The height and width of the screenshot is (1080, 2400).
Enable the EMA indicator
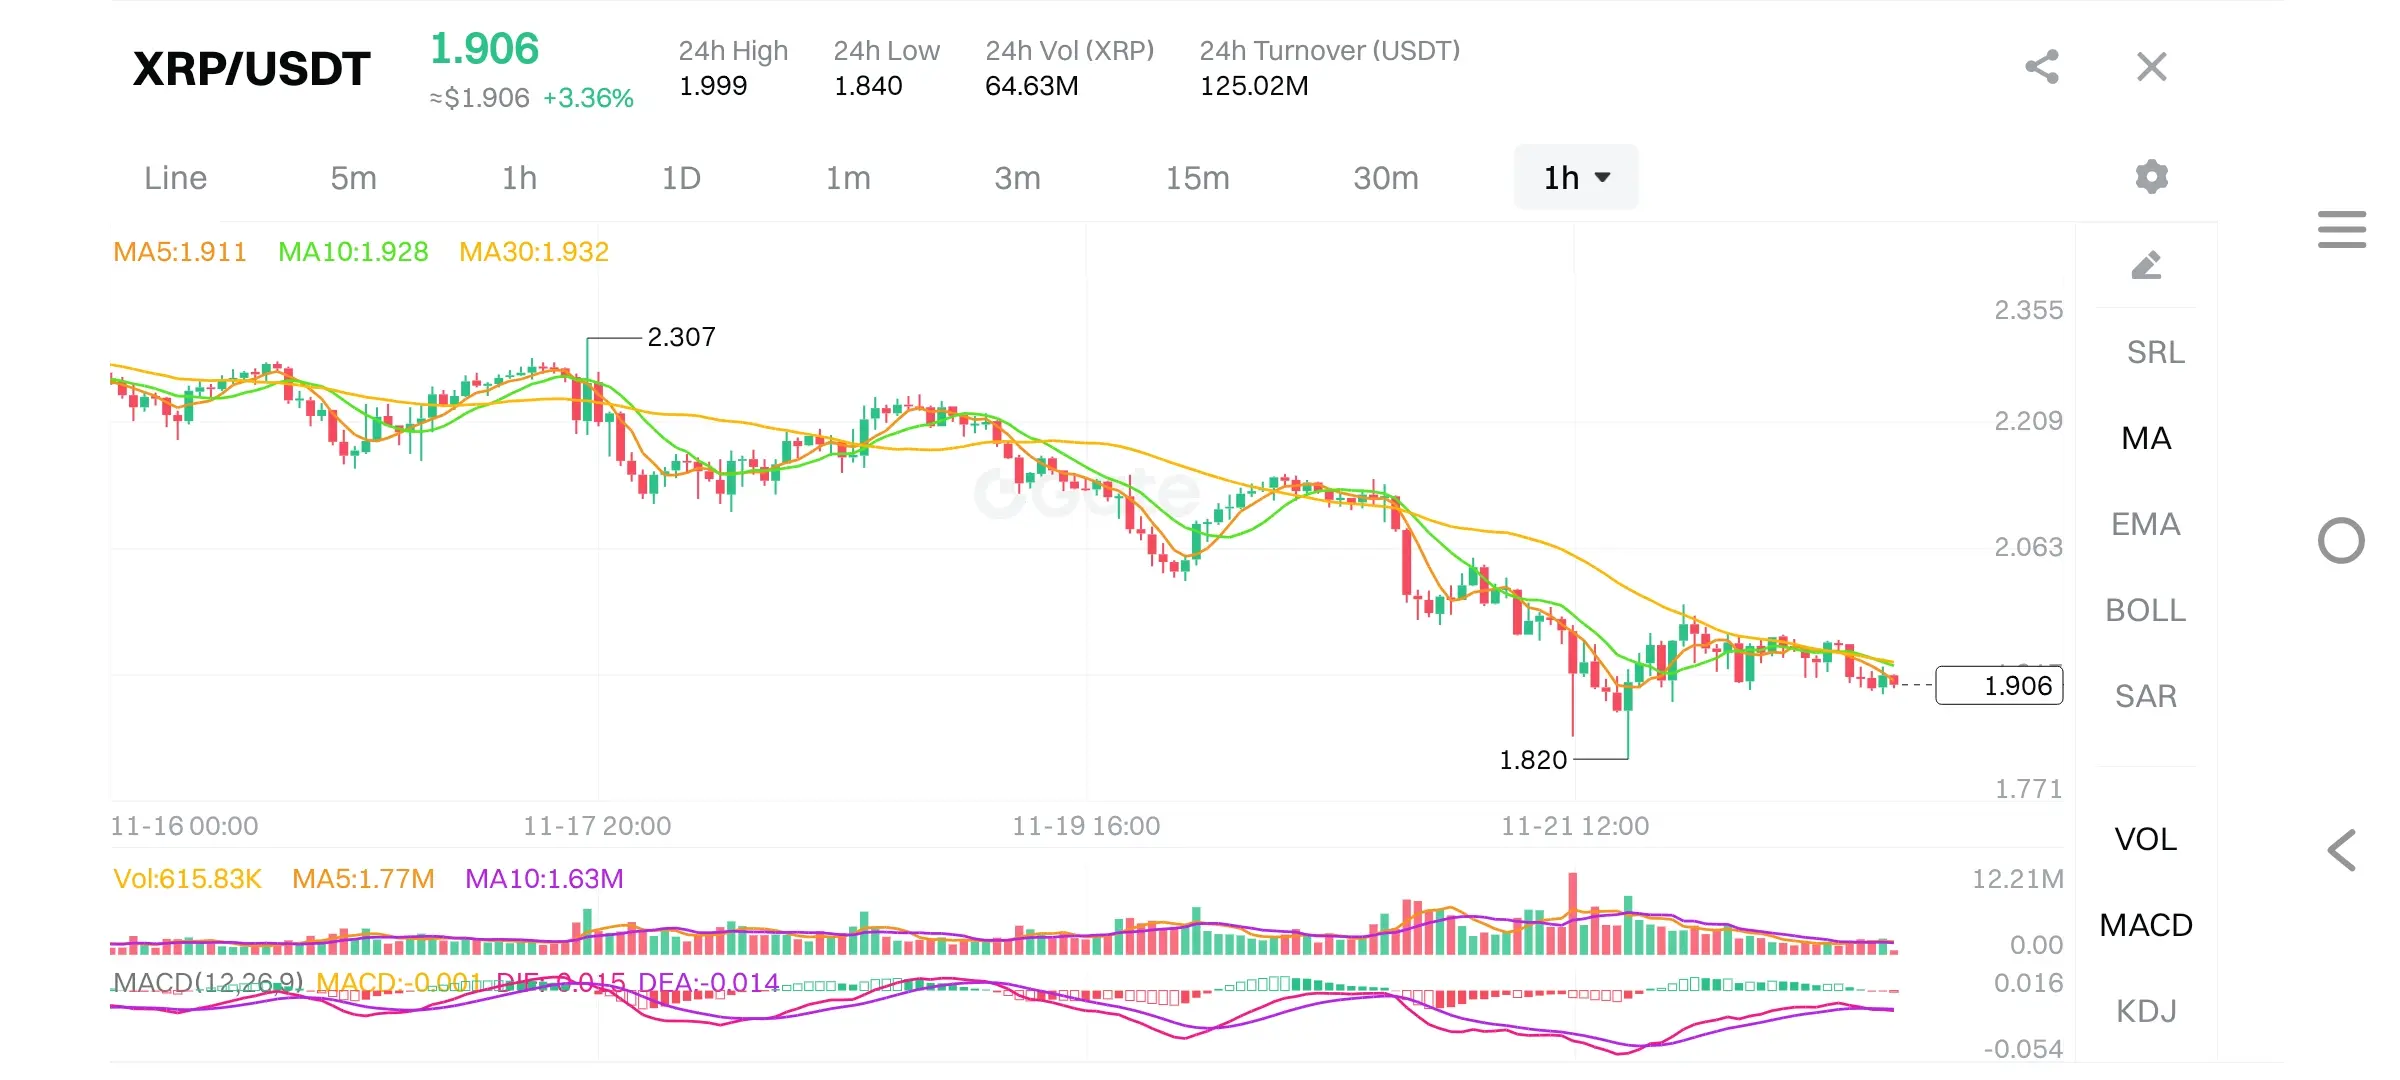click(2146, 524)
